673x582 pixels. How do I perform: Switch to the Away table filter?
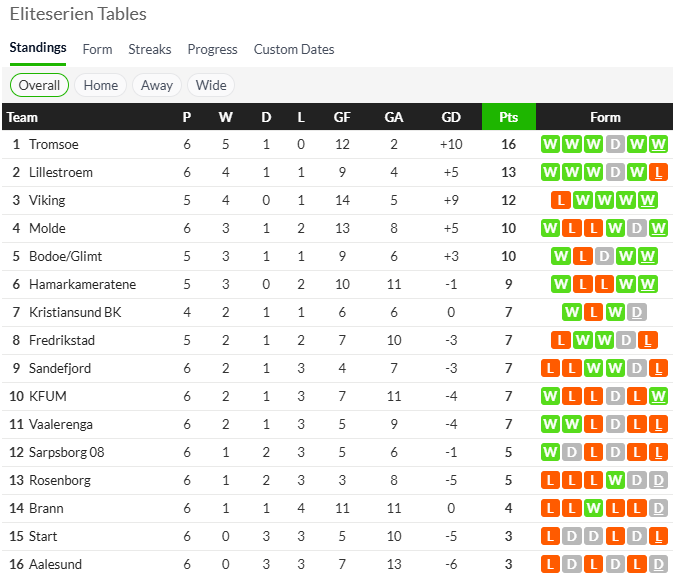(x=157, y=85)
